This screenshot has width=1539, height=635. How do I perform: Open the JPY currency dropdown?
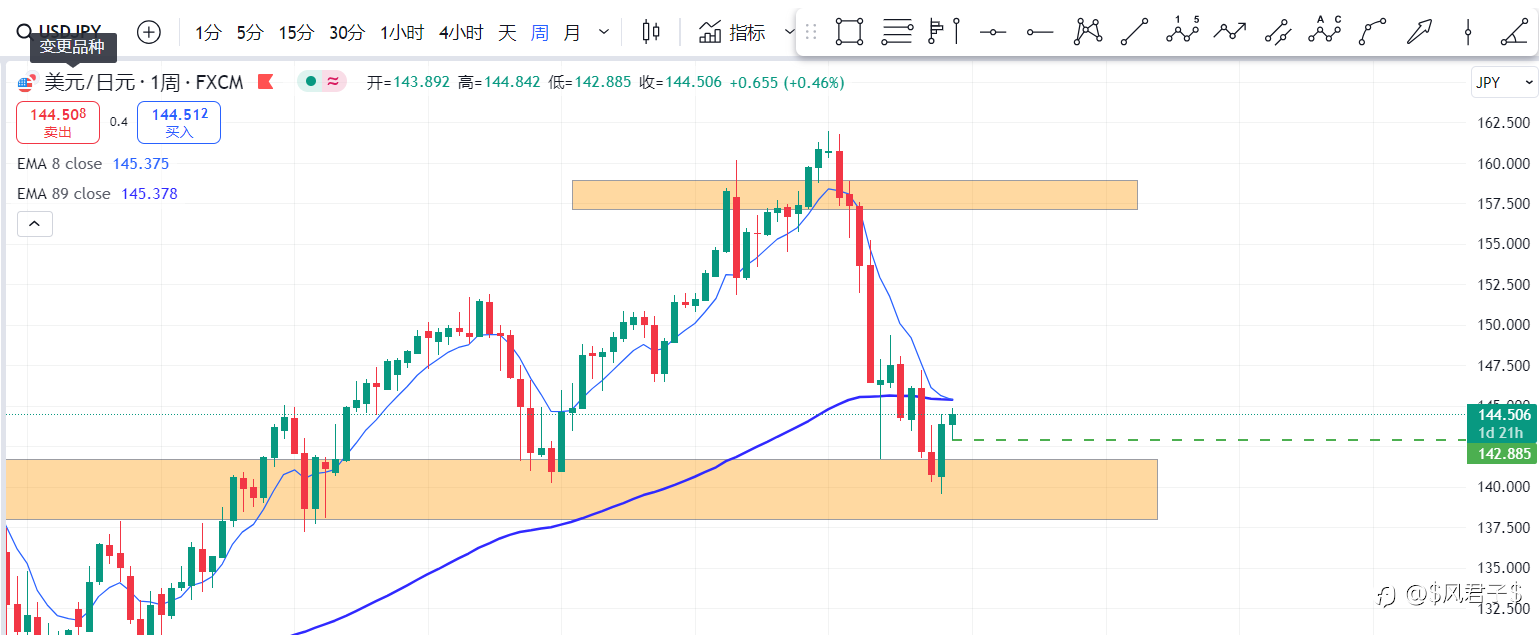1503,82
